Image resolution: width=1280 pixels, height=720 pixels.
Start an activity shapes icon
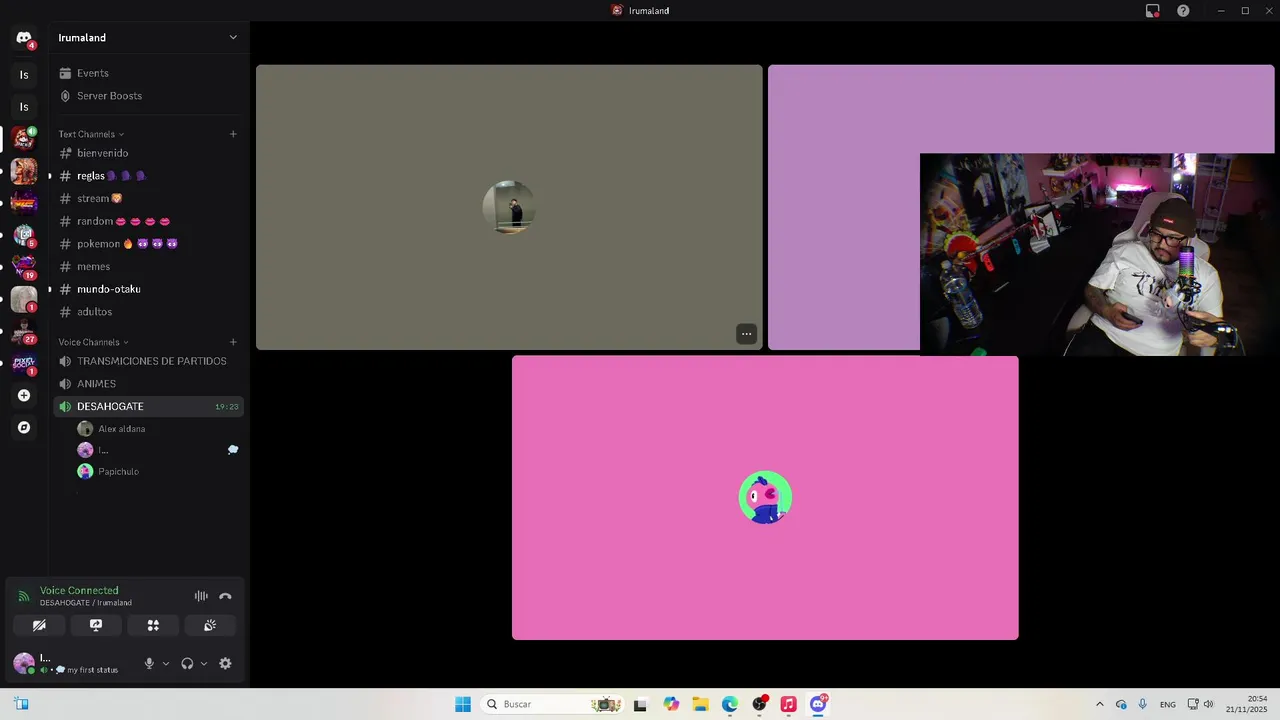(153, 625)
